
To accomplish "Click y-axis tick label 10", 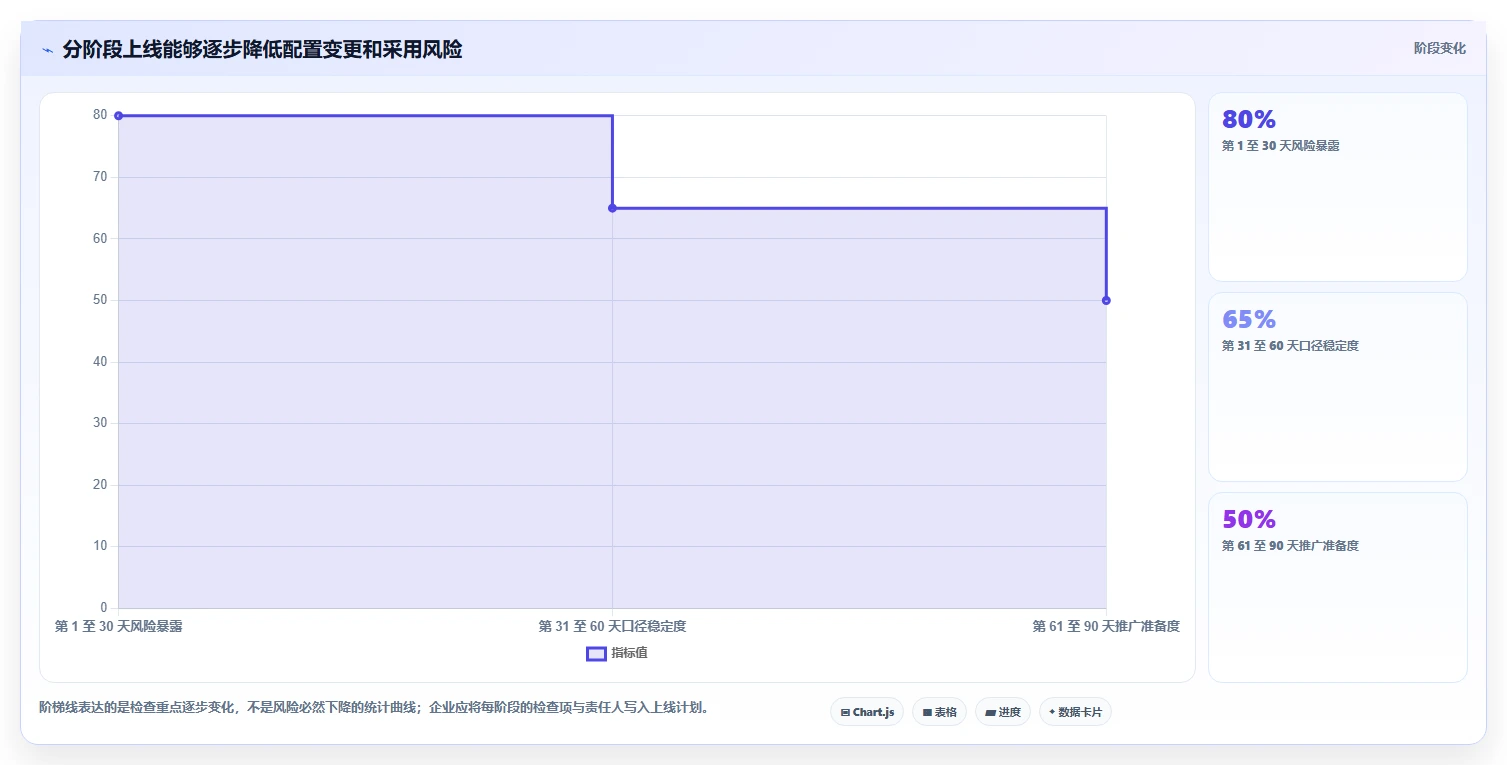I will click(x=100, y=546).
